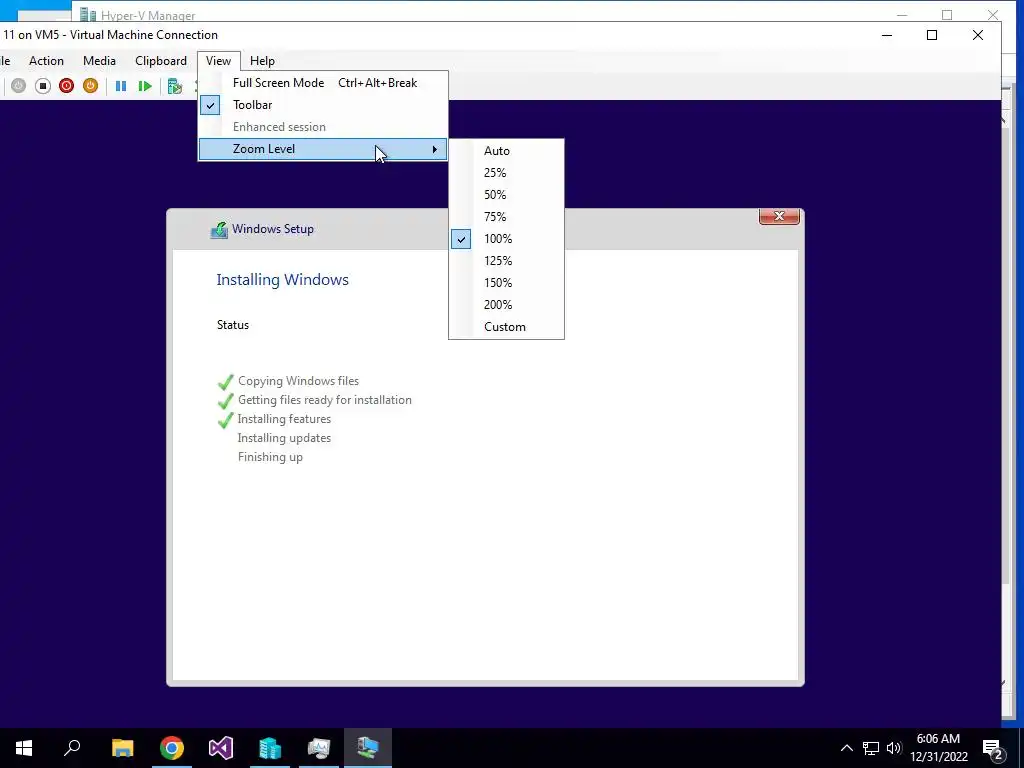Close the Windows Setup dialog with red X
Screen dimensions: 1024x768
click(x=779, y=216)
